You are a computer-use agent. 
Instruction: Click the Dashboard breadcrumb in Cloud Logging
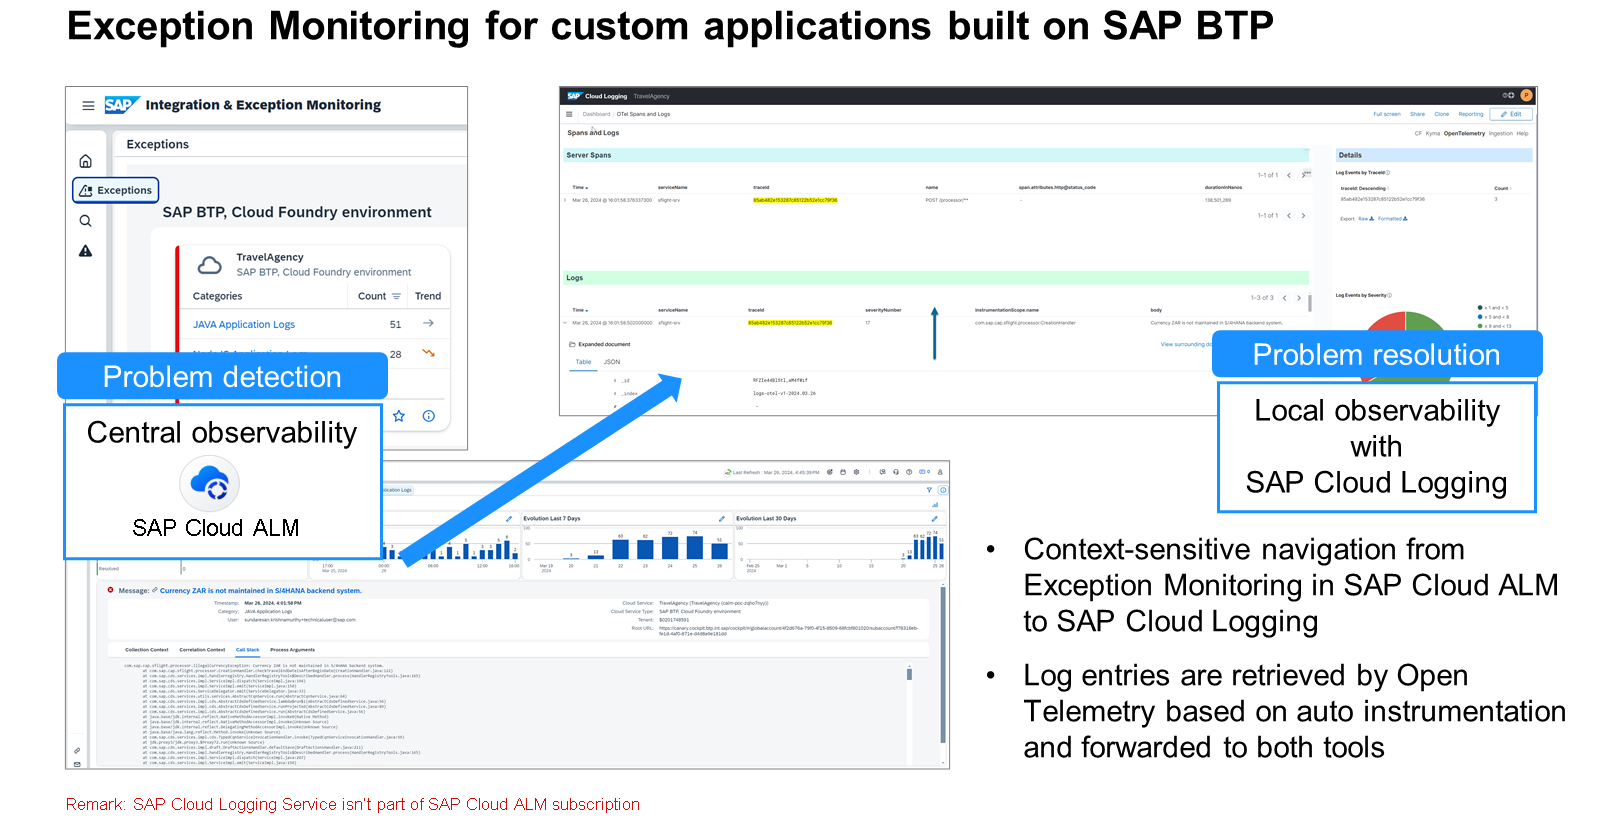pos(596,114)
